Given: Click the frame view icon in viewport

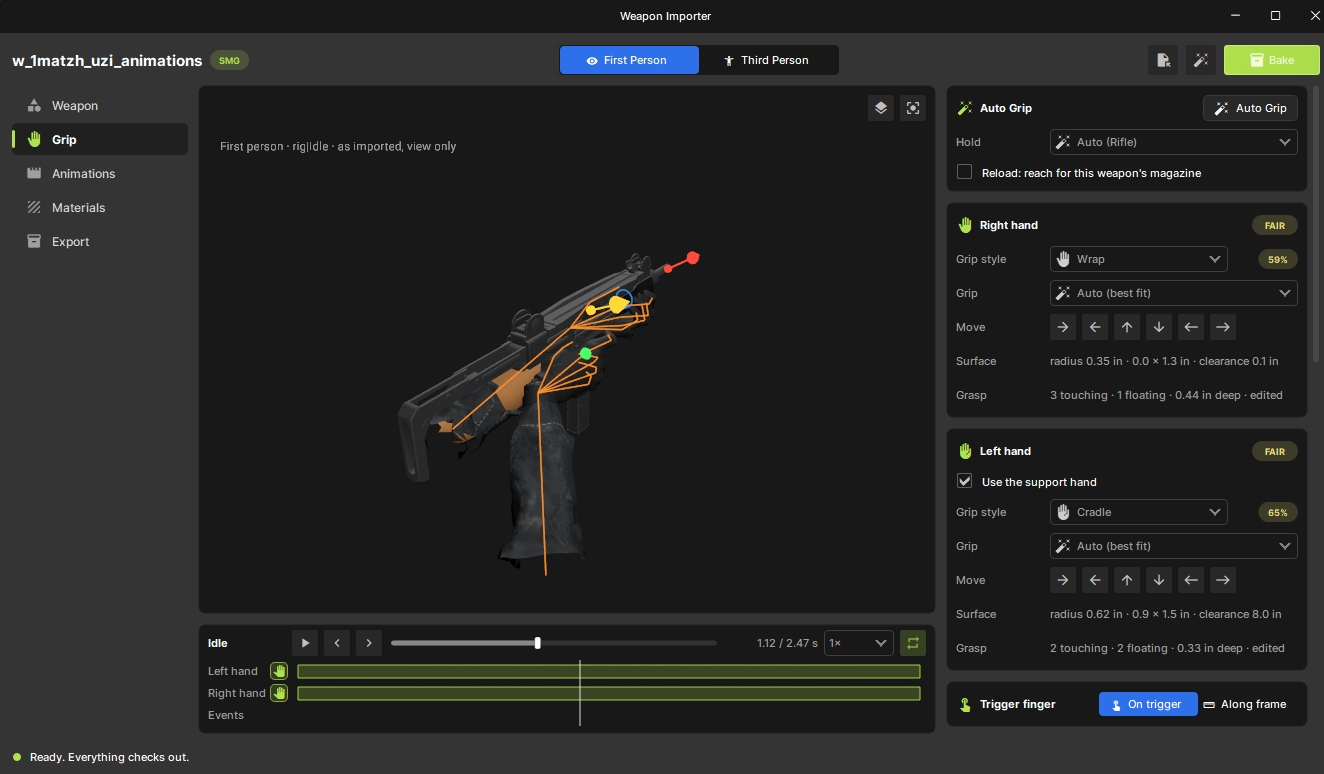Looking at the screenshot, I should pos(913,108).
